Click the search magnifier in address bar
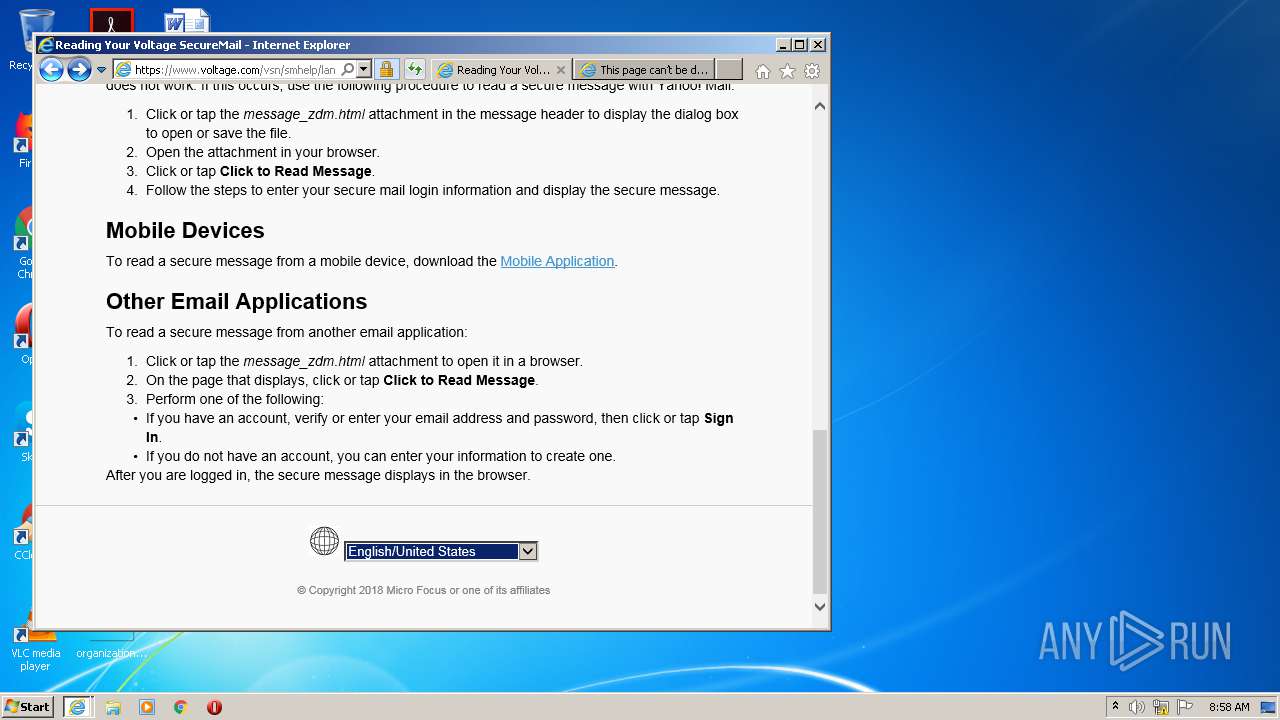 348,70
